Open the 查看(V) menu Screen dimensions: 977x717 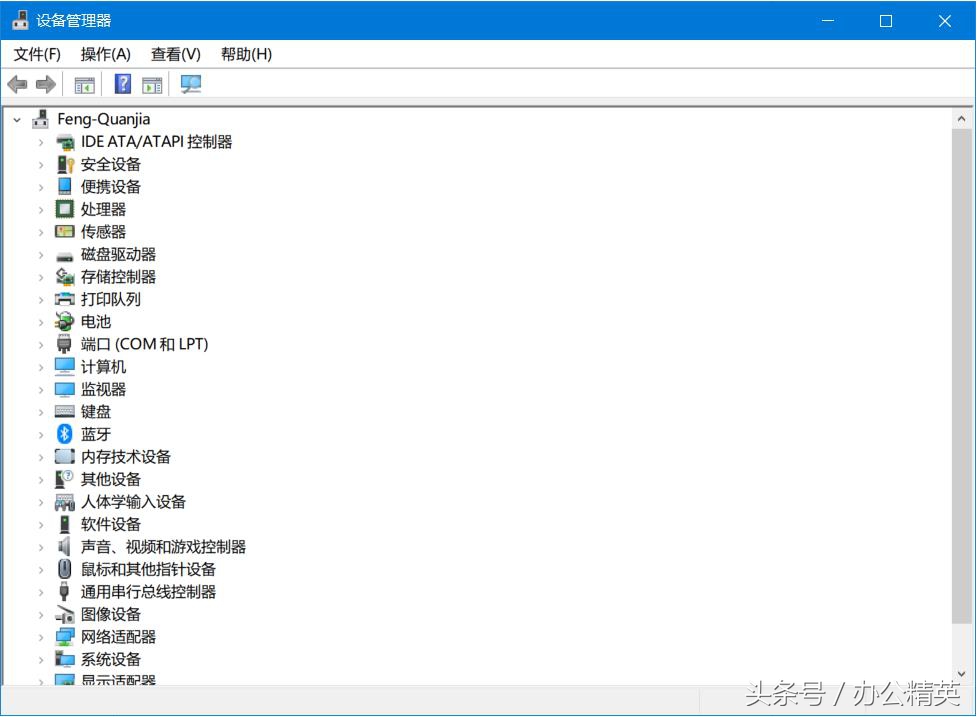click(x=175, y=54)
